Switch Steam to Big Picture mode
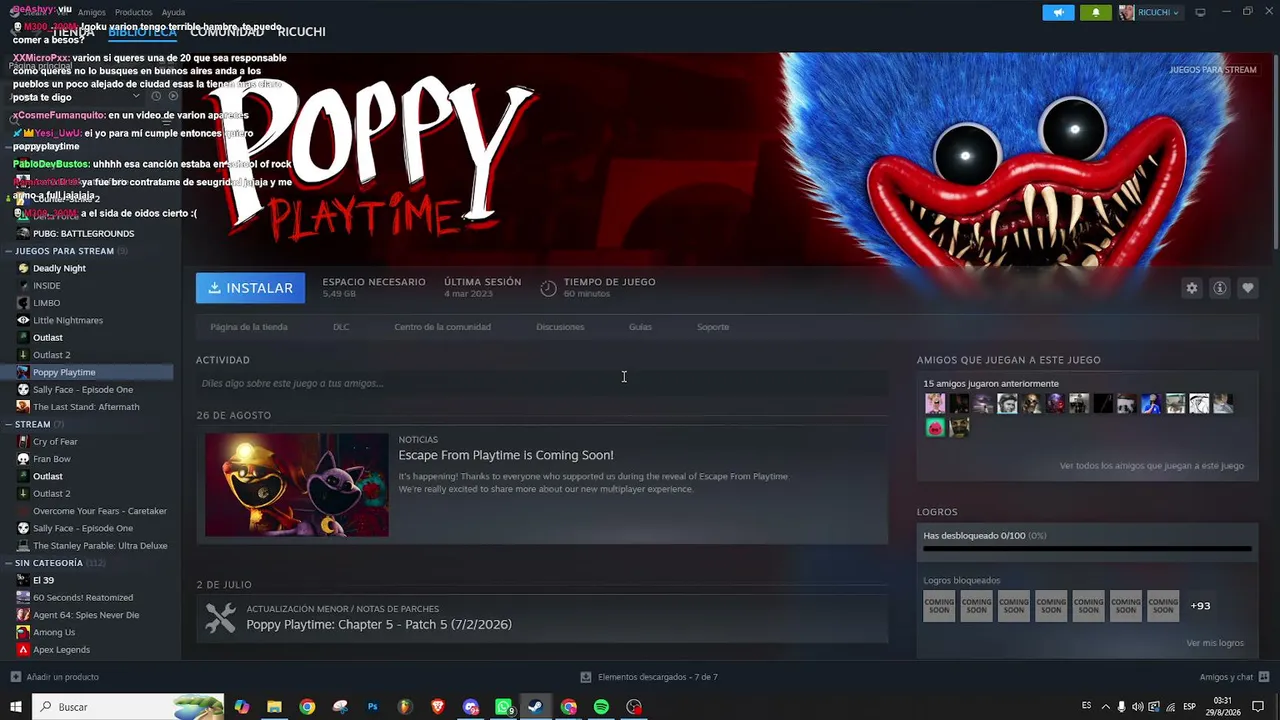Image resolution: width=1280 pixels, height=720 pixels. (1200, 12)
